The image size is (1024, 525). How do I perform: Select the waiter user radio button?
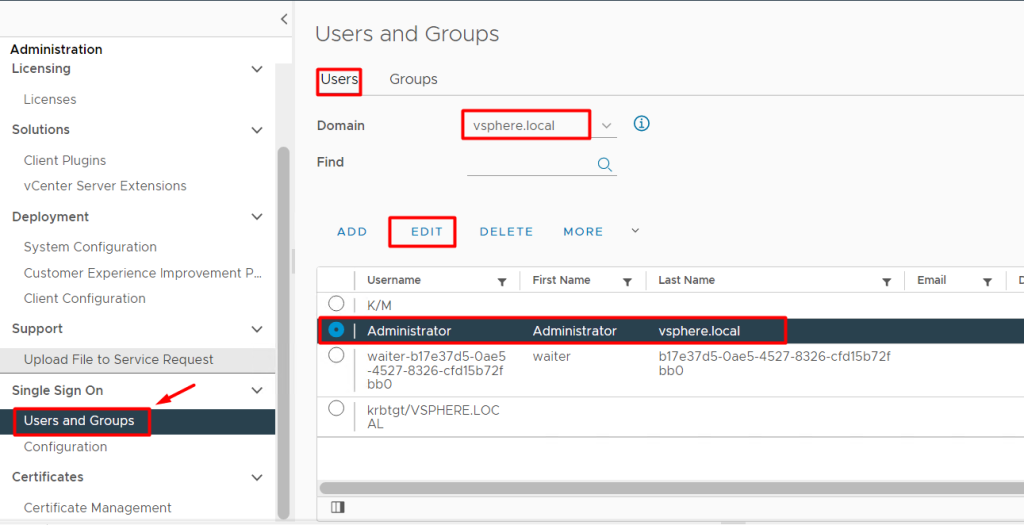336,355
